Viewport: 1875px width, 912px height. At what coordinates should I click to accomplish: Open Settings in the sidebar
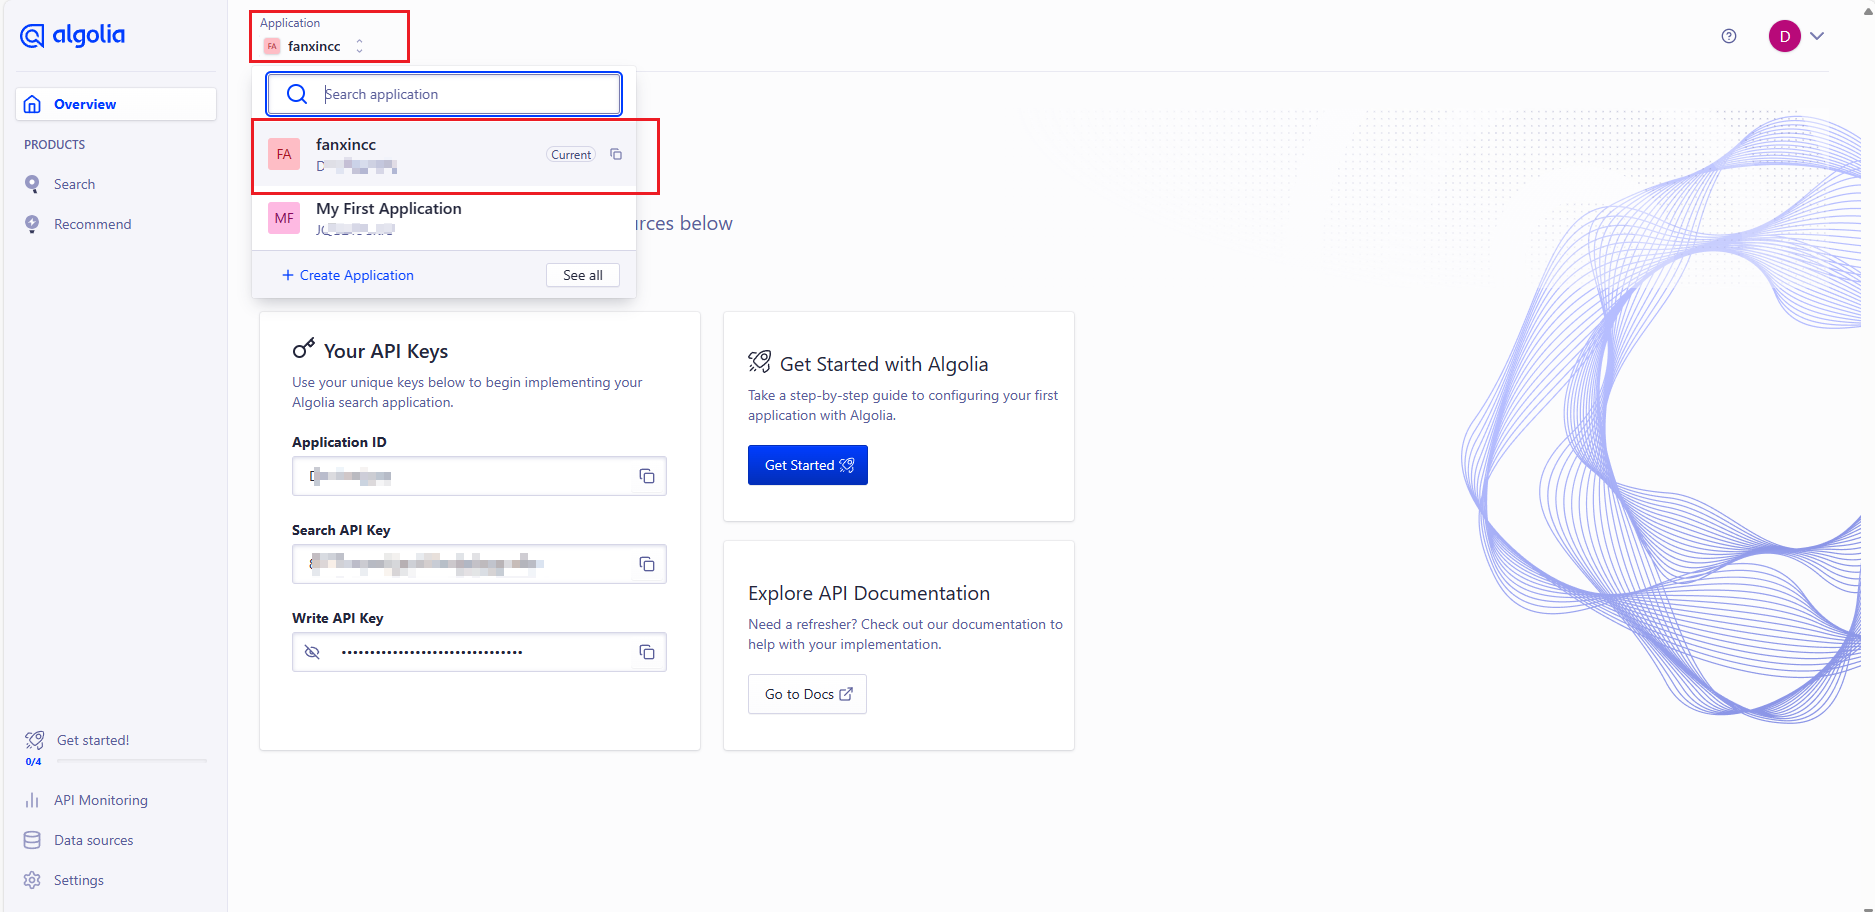(79, 880)
